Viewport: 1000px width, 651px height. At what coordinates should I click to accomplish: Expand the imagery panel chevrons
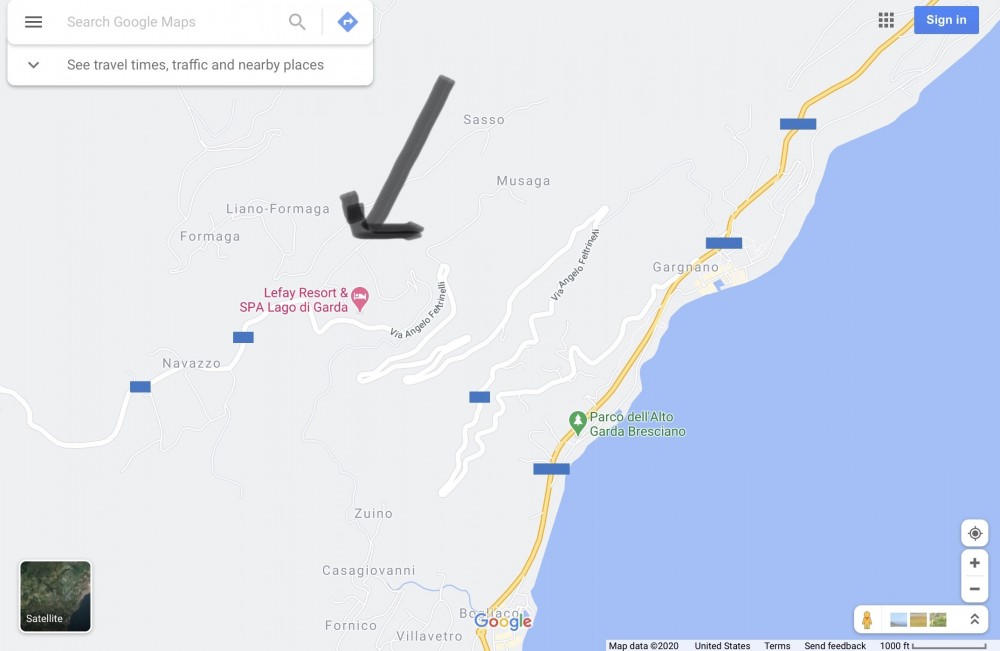pos(974,619)
